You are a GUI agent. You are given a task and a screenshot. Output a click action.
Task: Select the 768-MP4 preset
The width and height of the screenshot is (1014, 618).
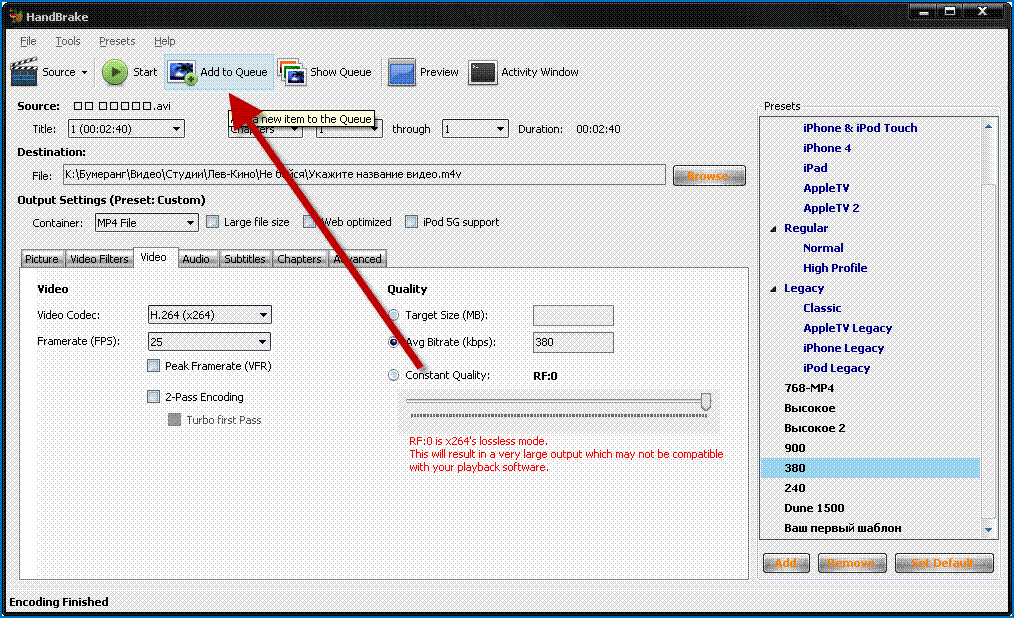[809, 389]
